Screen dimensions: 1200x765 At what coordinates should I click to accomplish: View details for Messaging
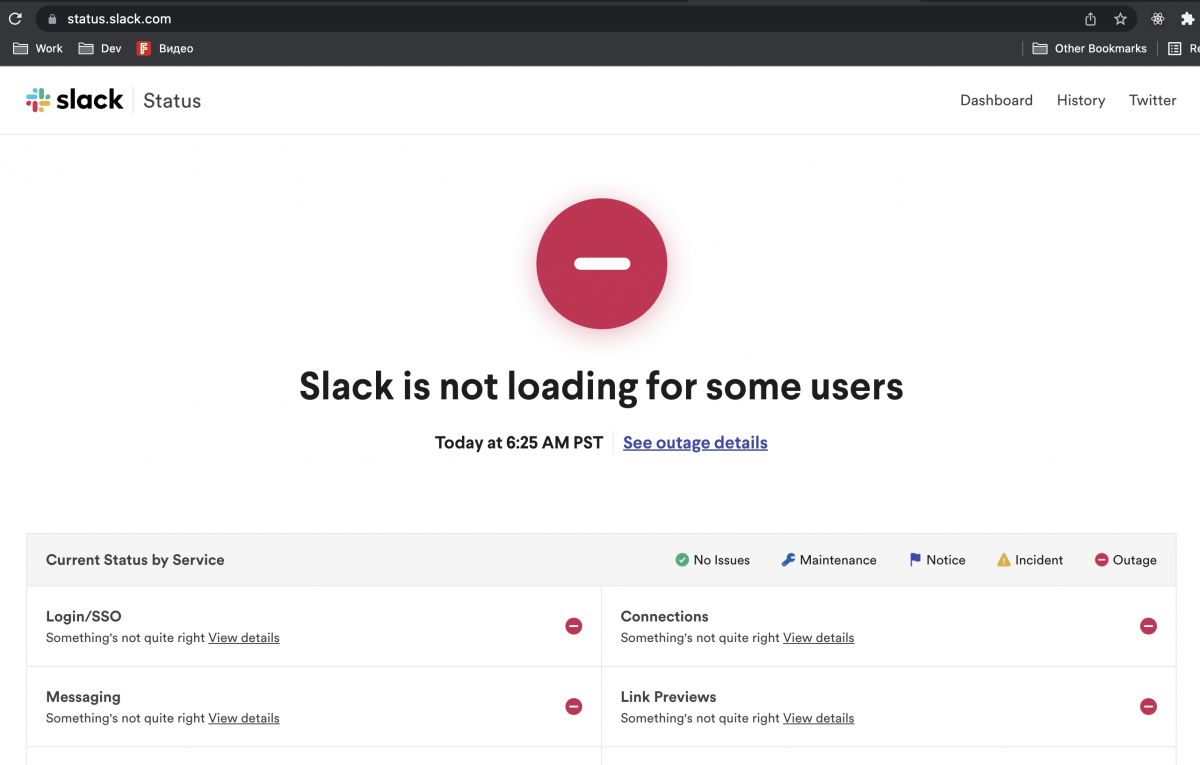pyautogui.click(x=244, y=718)
